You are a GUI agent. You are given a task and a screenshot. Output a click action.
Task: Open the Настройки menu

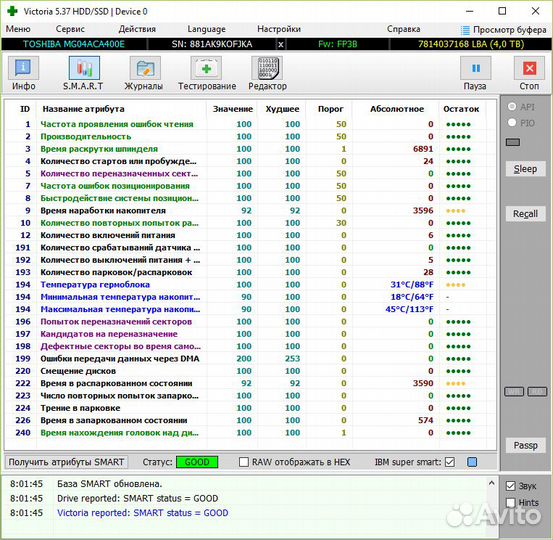(x=279, y=29)
